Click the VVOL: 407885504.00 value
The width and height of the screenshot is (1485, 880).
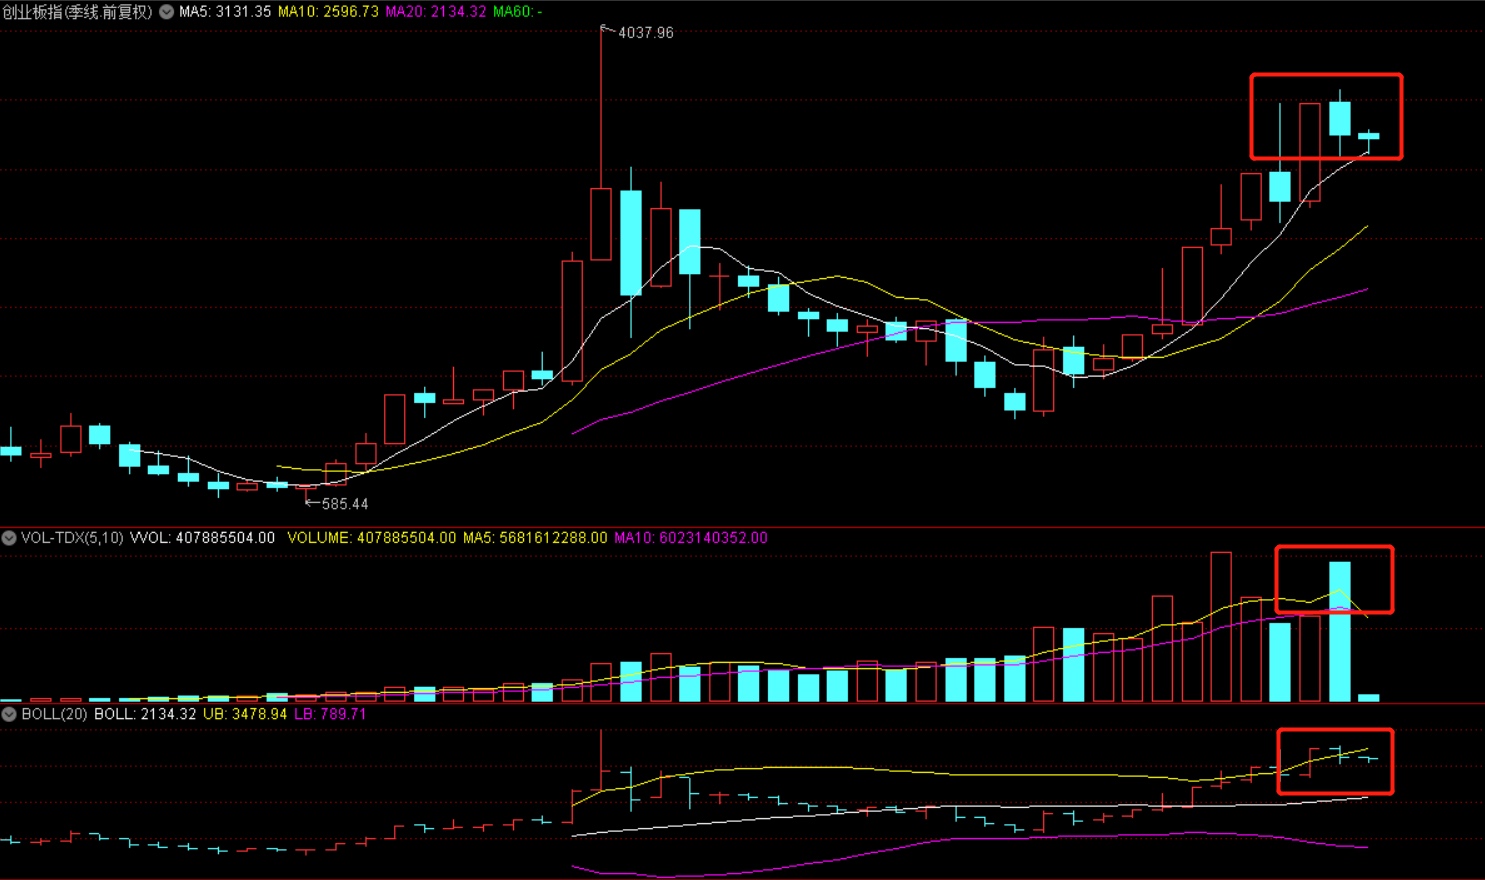point(202,538)
